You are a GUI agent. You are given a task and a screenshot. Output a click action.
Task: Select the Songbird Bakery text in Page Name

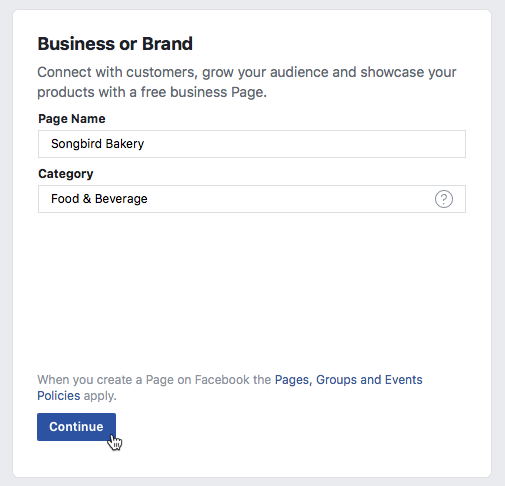[x=97, y=144]
